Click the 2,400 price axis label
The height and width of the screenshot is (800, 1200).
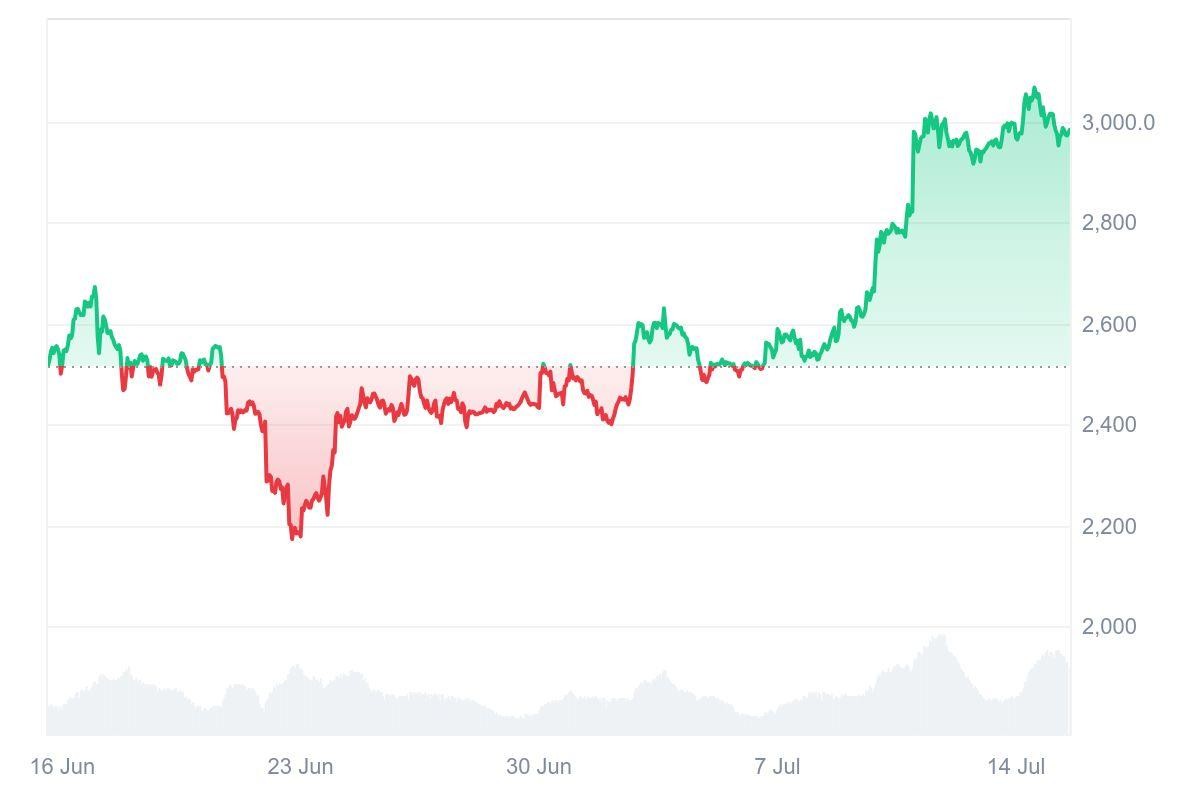pos(1109,425)
